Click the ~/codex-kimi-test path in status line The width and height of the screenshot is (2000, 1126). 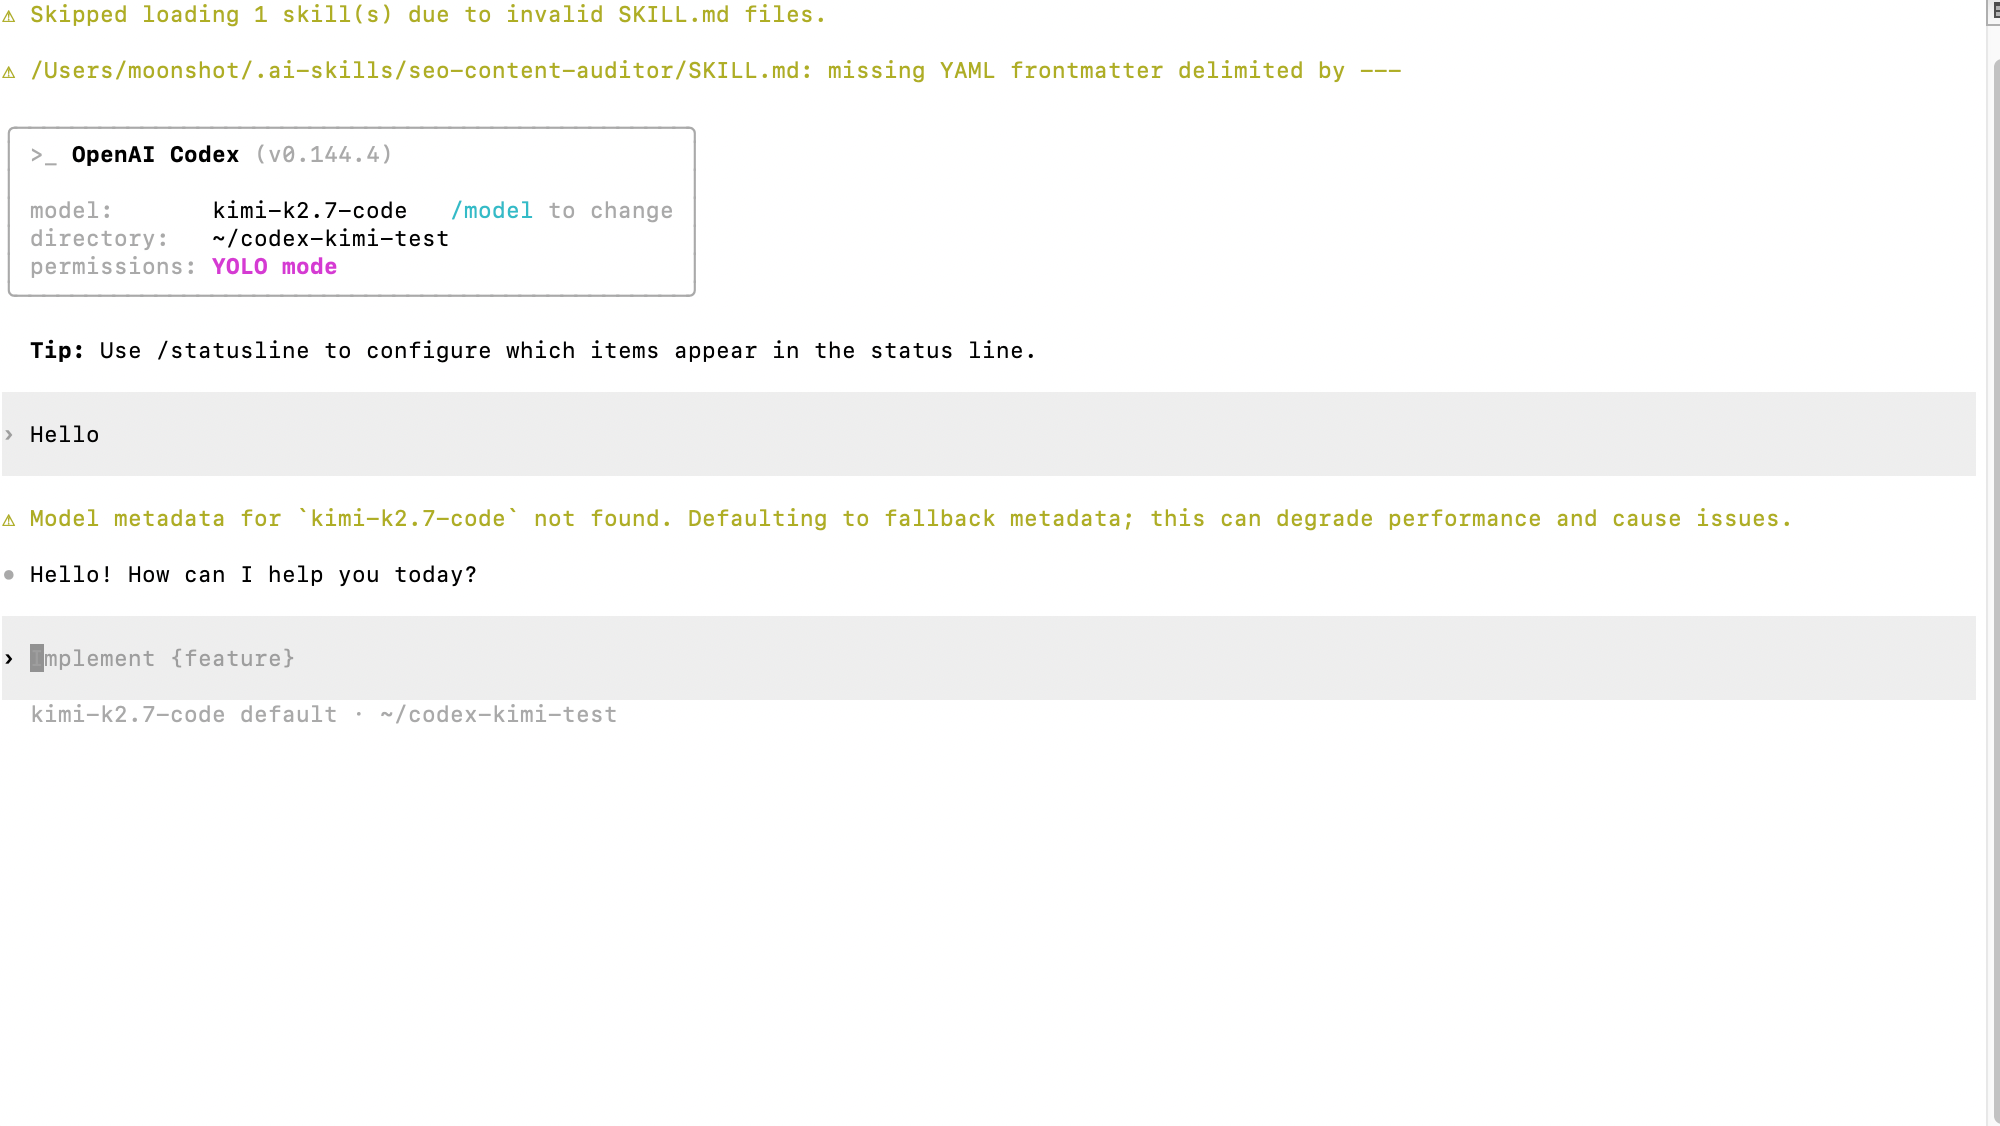[x=498, y=715]
